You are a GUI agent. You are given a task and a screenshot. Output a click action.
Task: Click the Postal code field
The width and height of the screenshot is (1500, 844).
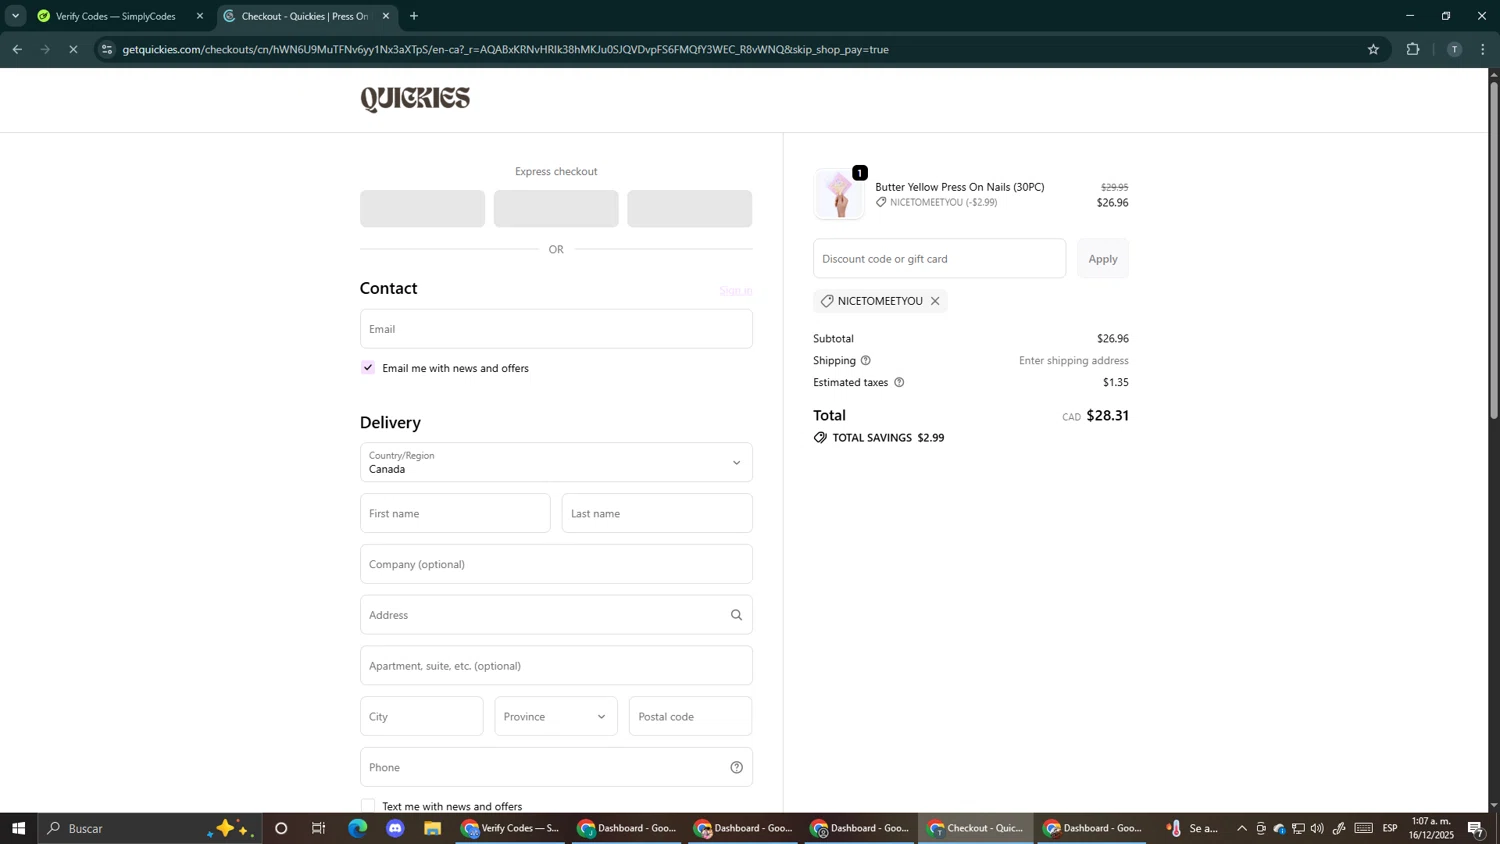(x=690, y=716)
